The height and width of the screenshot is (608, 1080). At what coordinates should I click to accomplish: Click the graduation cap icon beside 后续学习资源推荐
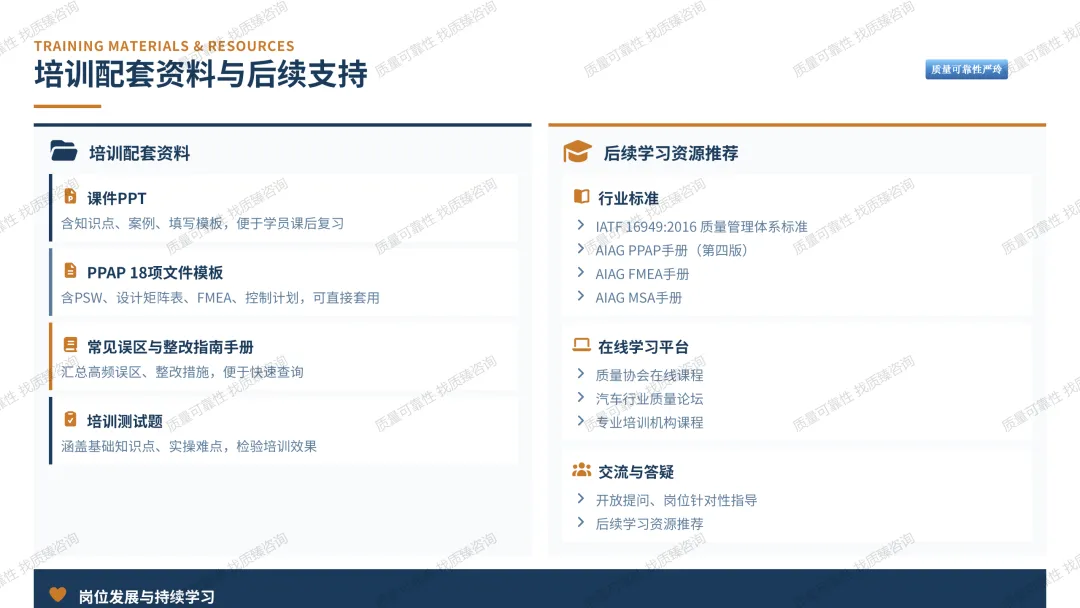(x=577, y=151)
